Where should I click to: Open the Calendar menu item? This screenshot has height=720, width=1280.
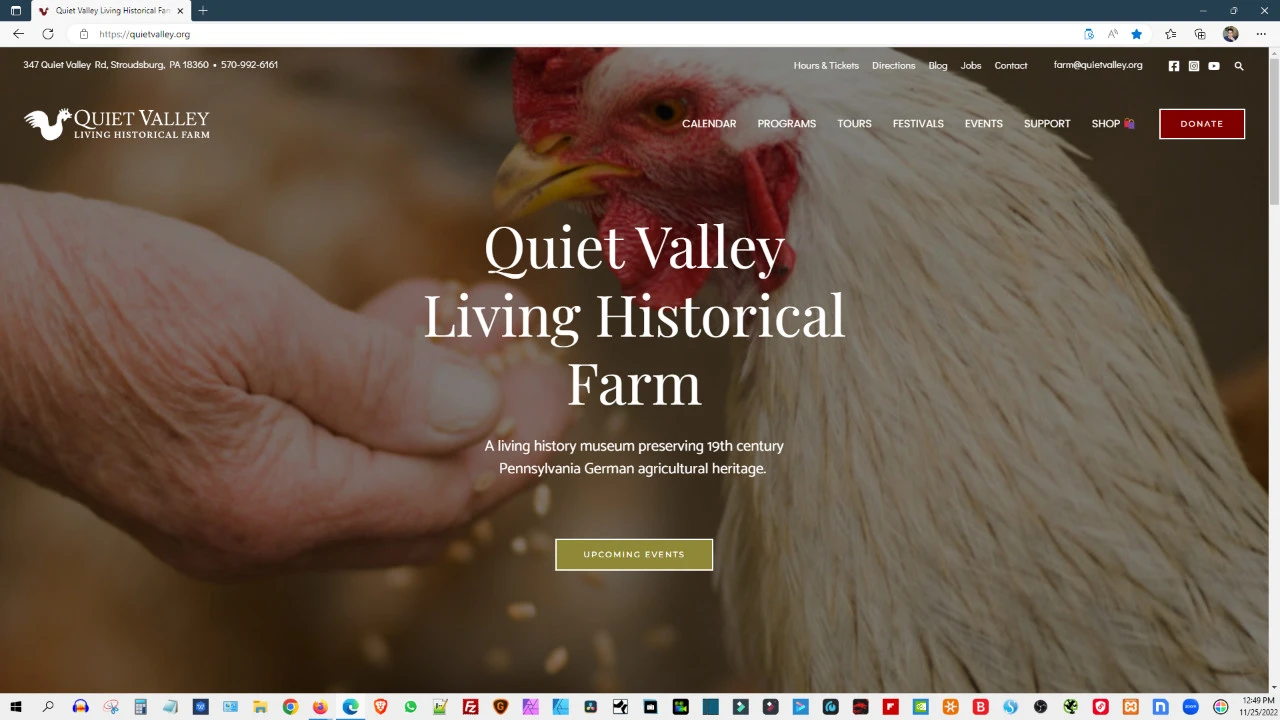pos(709,124)
